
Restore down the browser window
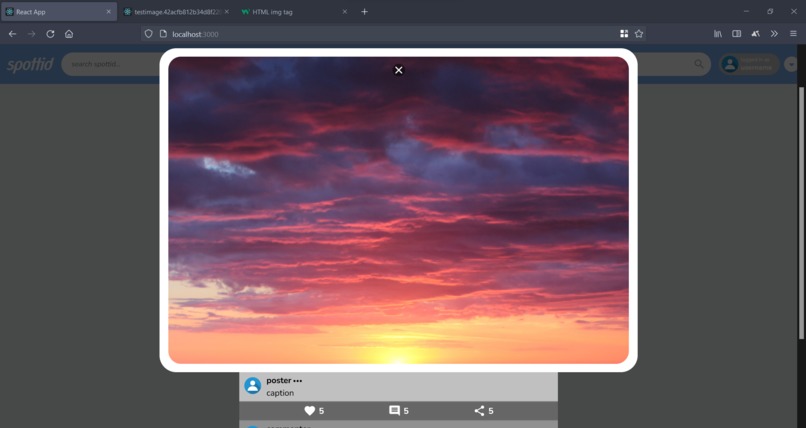[770, 11]
